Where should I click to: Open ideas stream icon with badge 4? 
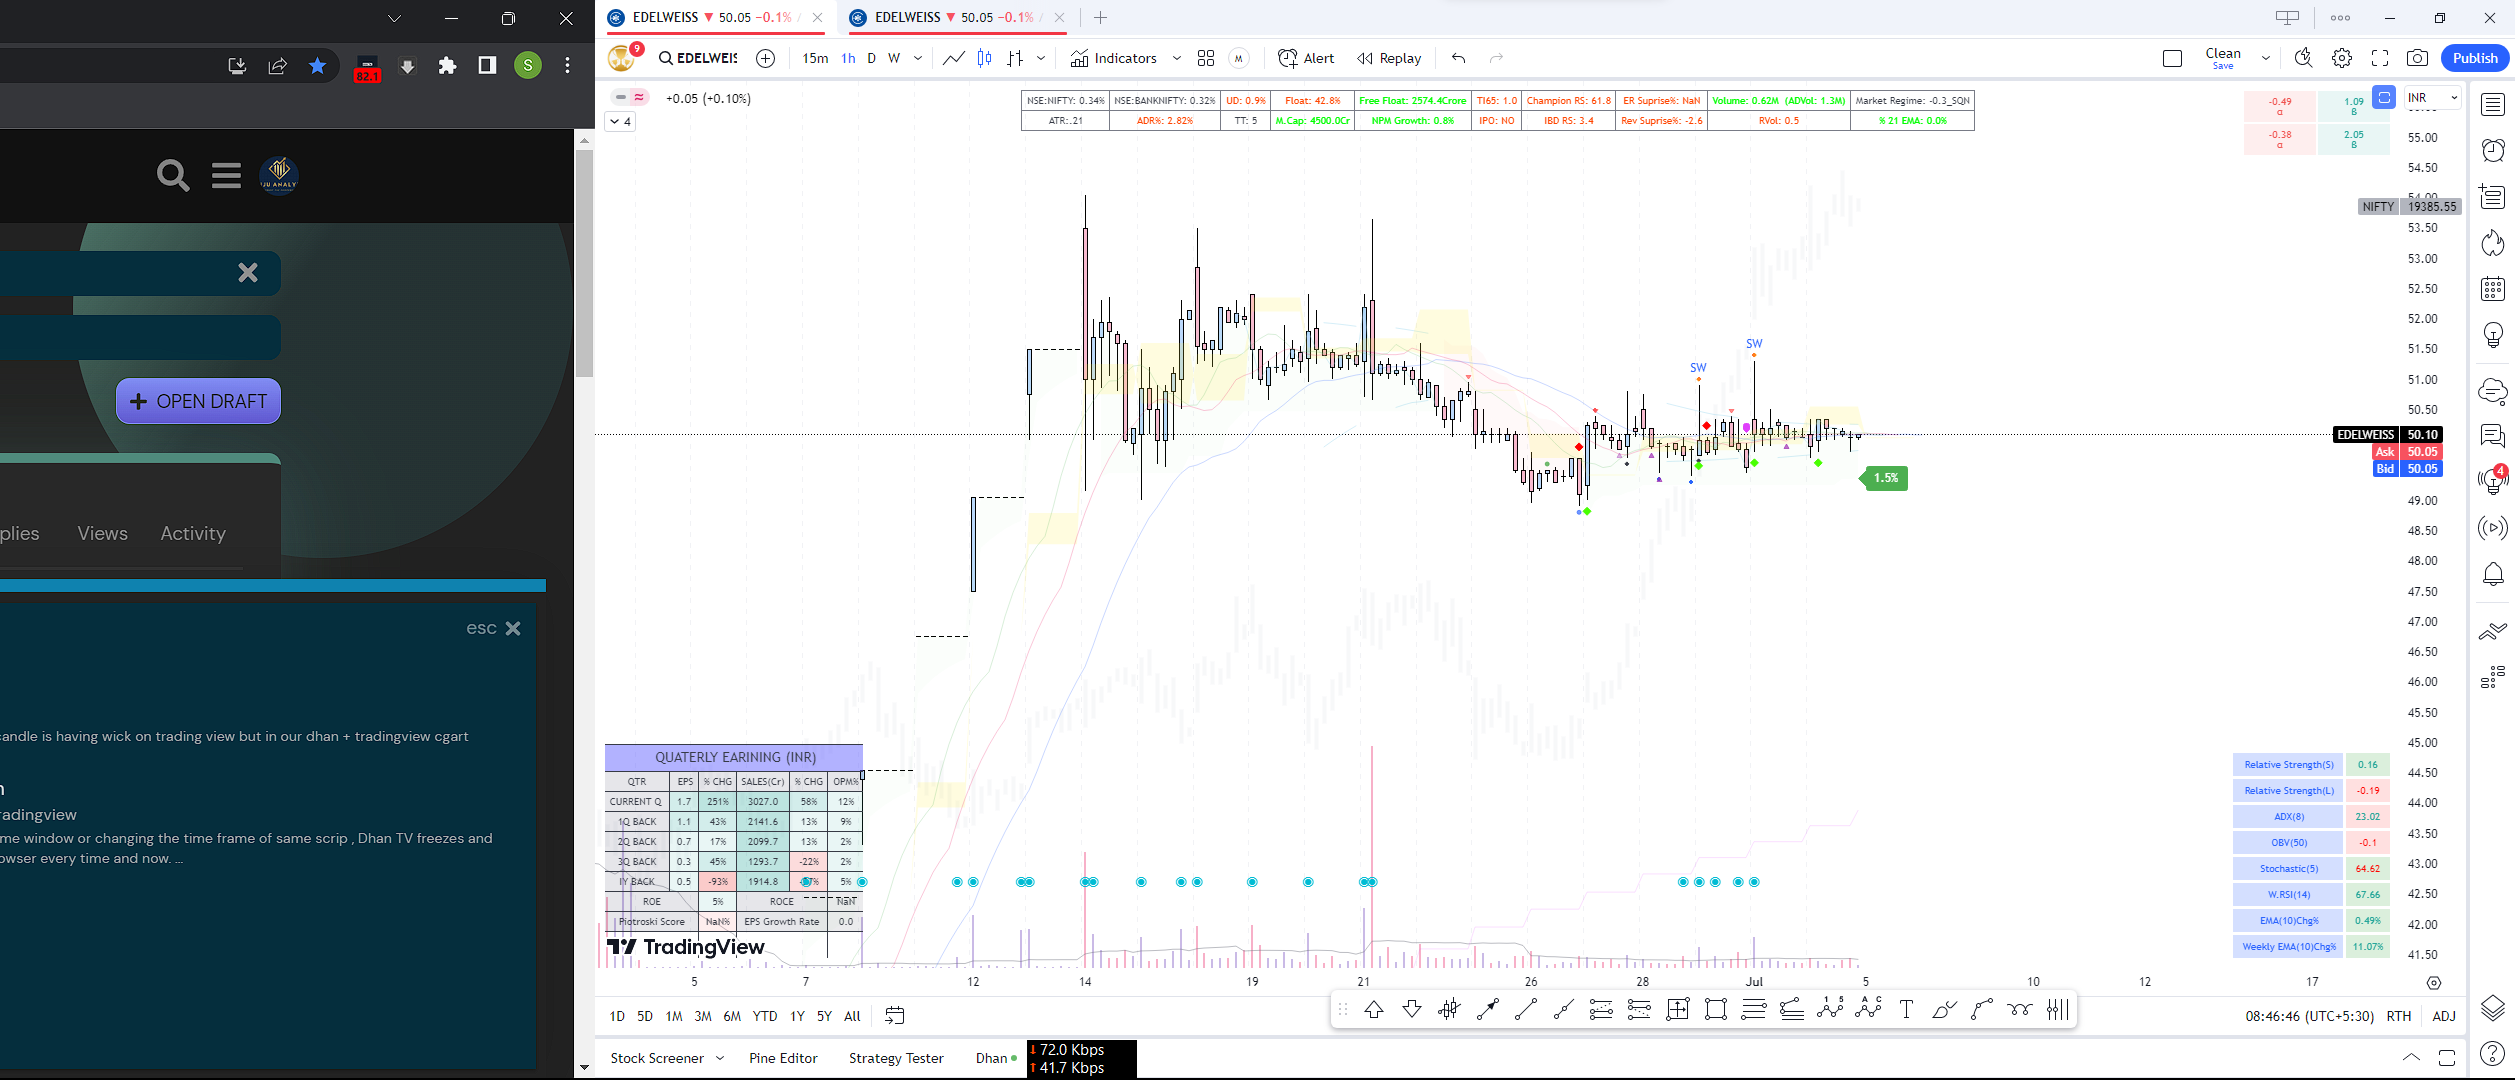click(x=2492, y=480)
